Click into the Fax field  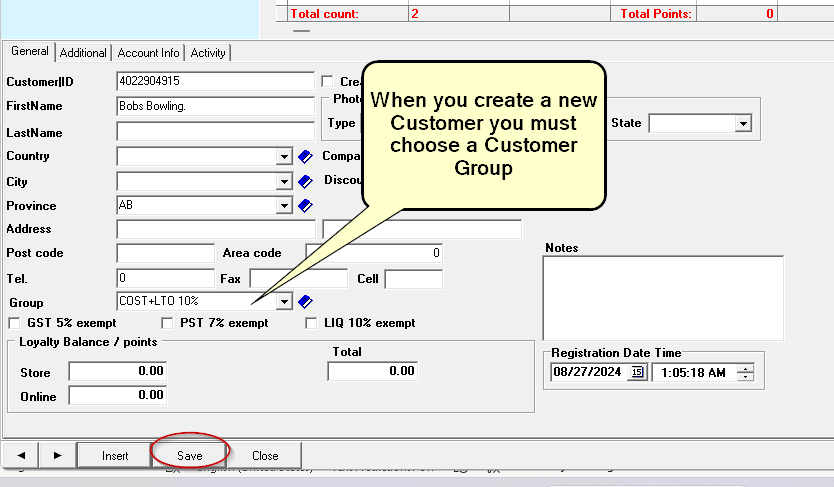point(298,279)
